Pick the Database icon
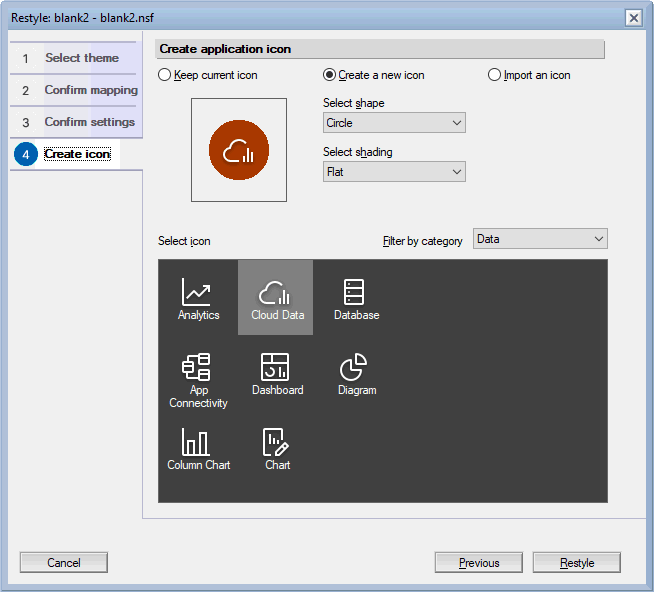 click(356, 298)
